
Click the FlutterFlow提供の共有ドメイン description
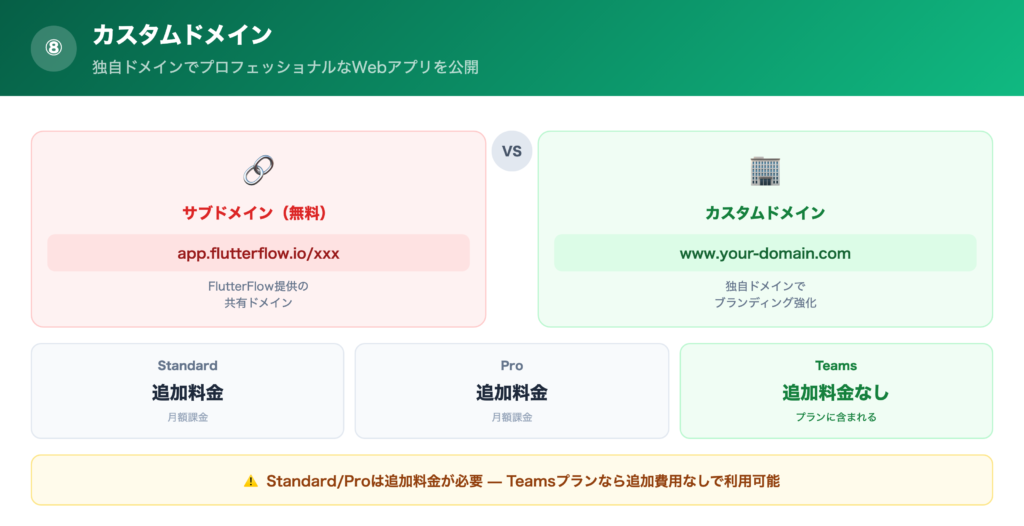[258, 294]
